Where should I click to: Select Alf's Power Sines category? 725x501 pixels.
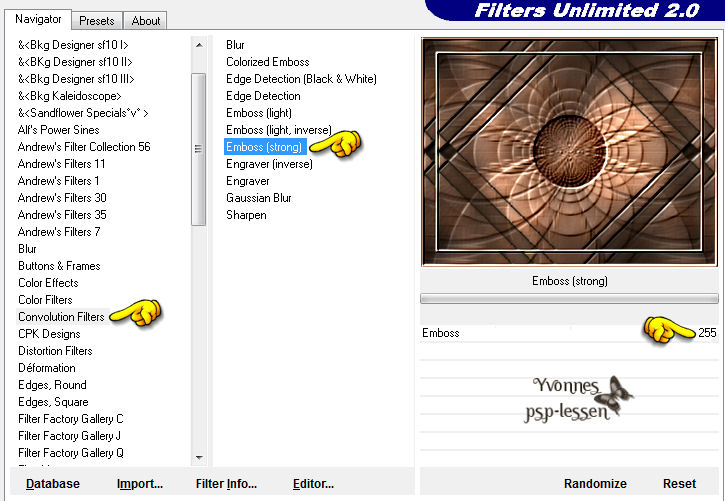click(x=58, y=130)
